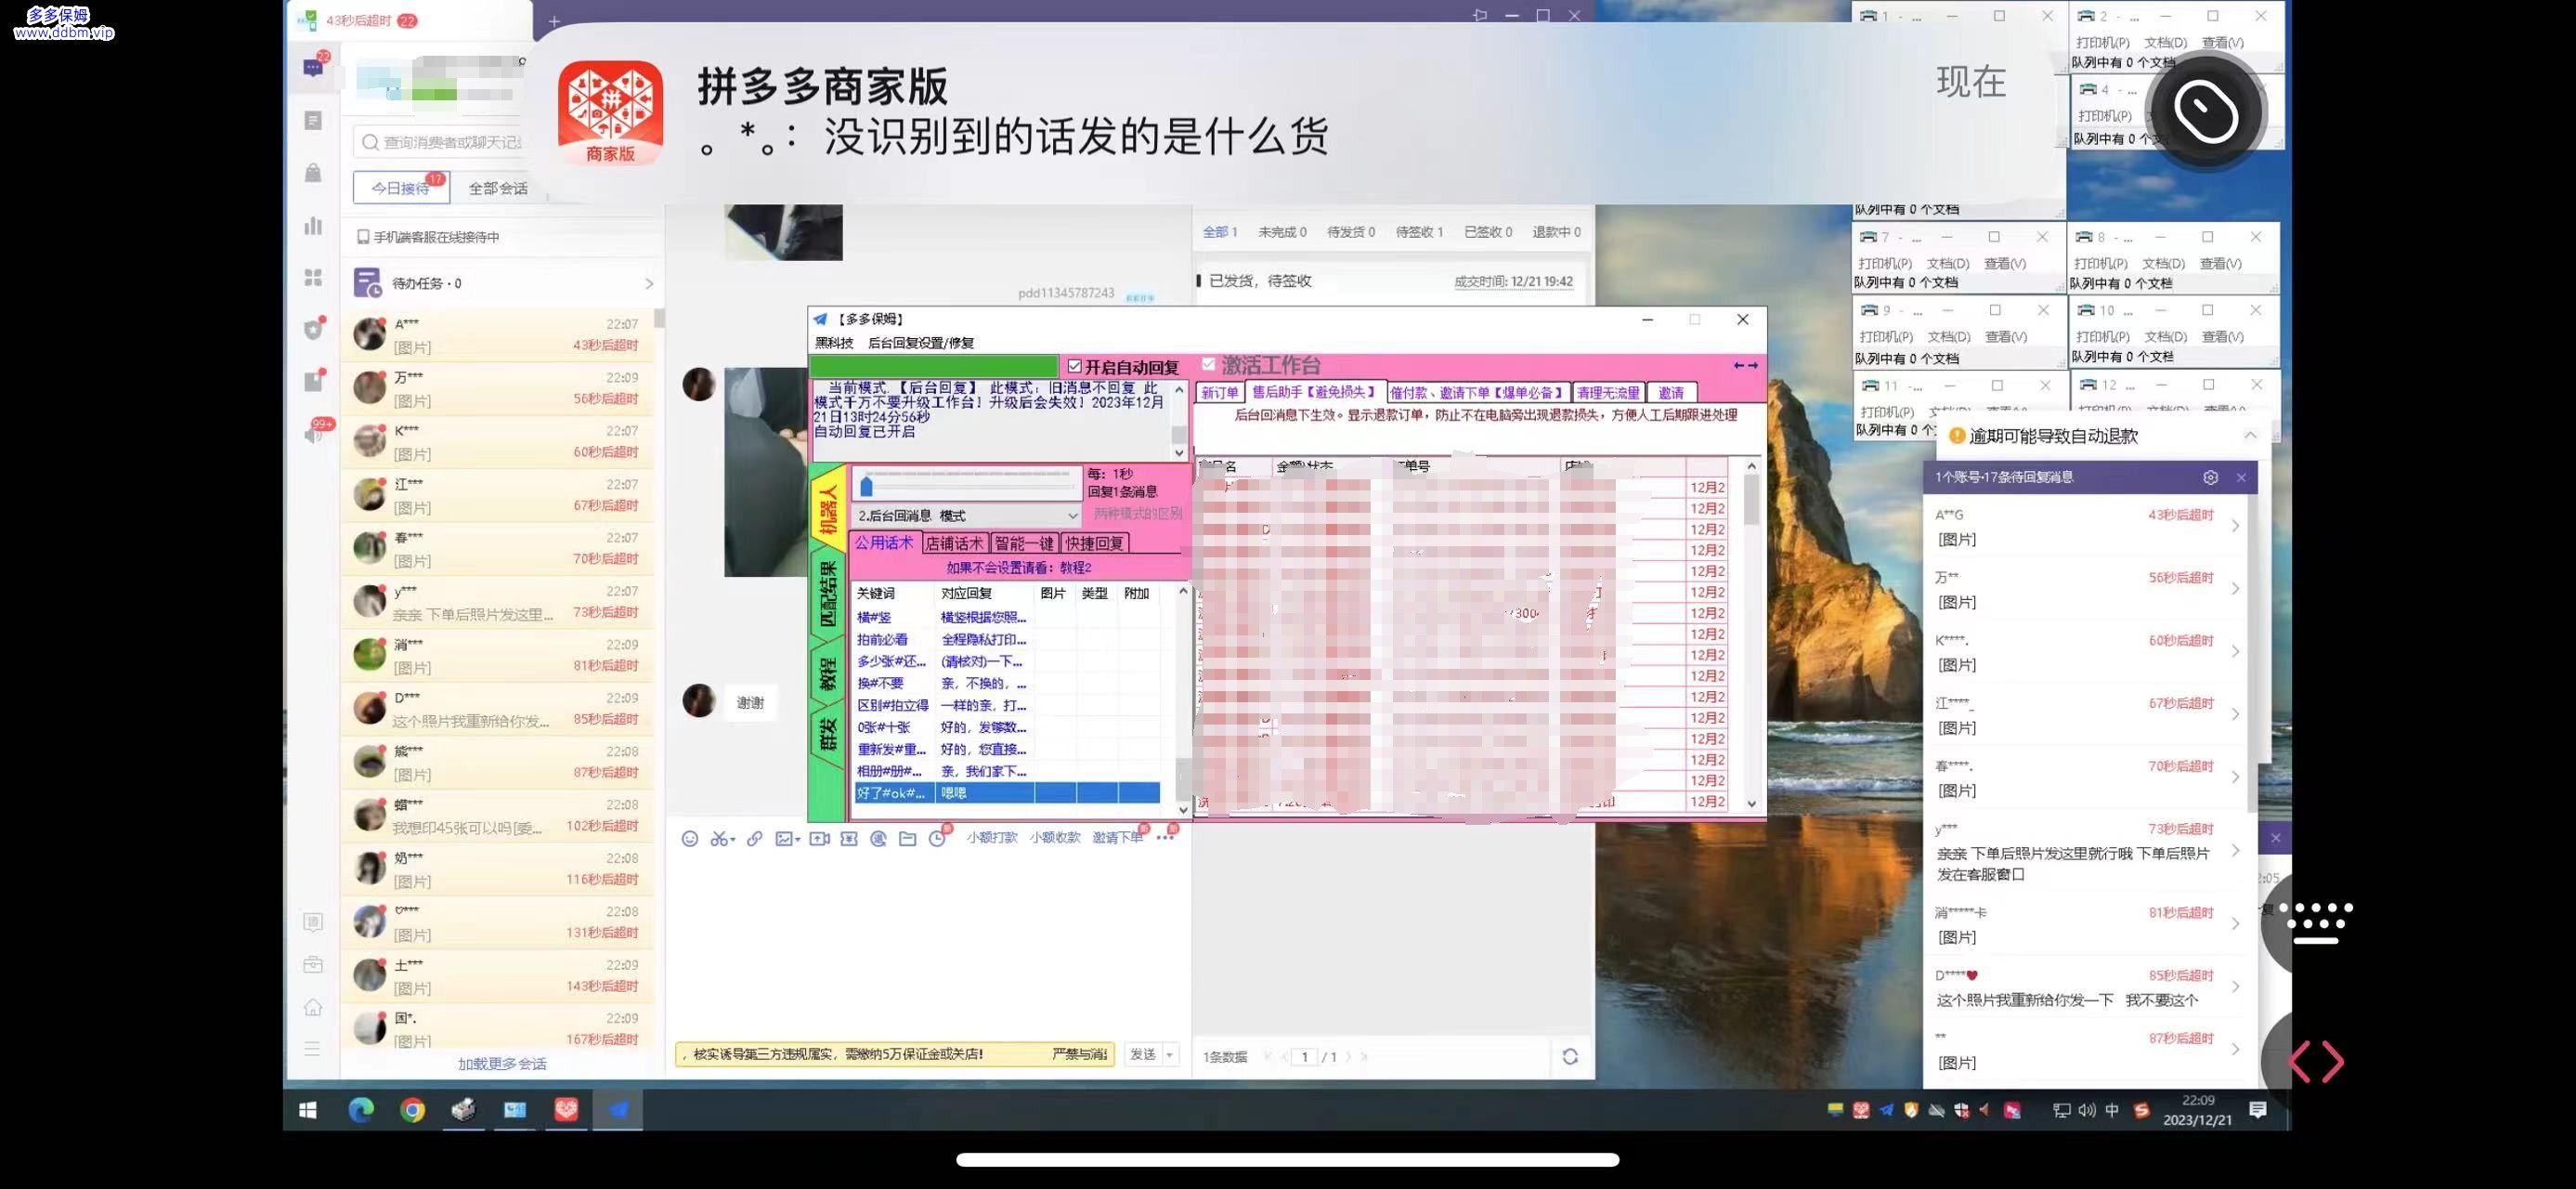This screenshot has width=2576, height=1189.
Task: Open Pinduoduo merchant app in taskbar
Action: 566,1109
